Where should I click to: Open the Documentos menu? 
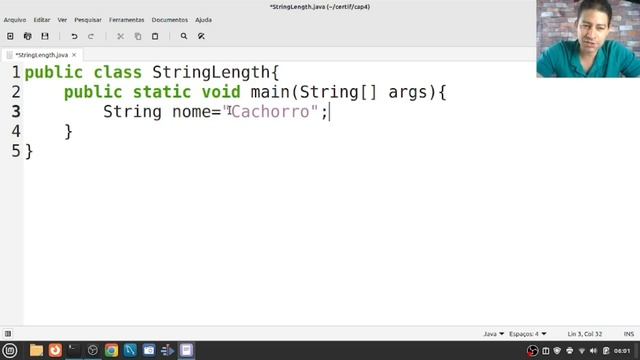click(x=170, y=20)
